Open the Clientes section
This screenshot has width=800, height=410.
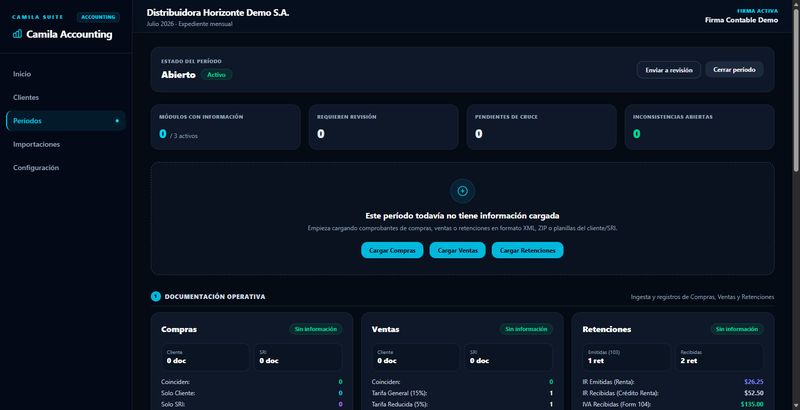(65, 97)
